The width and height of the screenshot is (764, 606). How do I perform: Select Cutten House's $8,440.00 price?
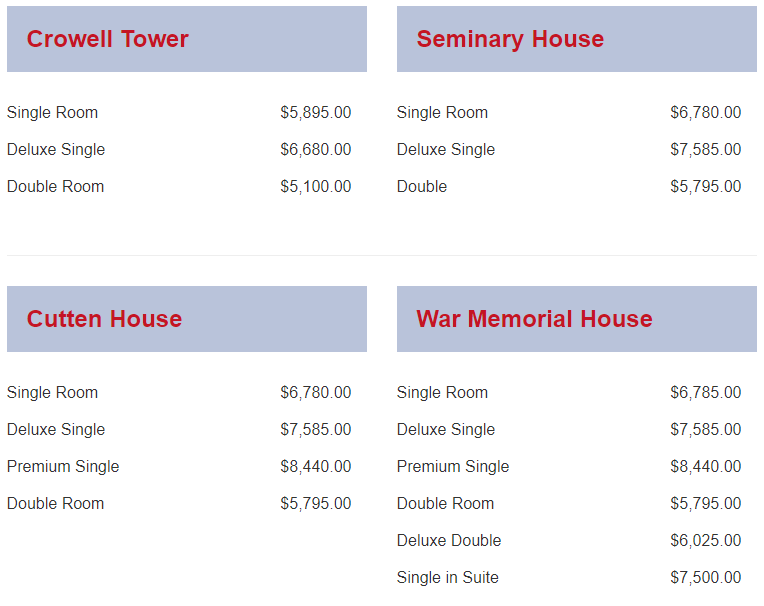coord(315,467)
